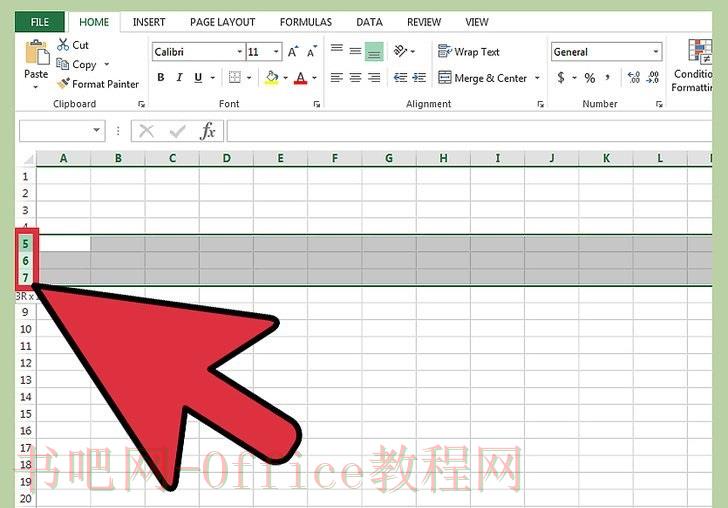Increase font size with larger A icon

pyautogui.click(x=292, y=52)
